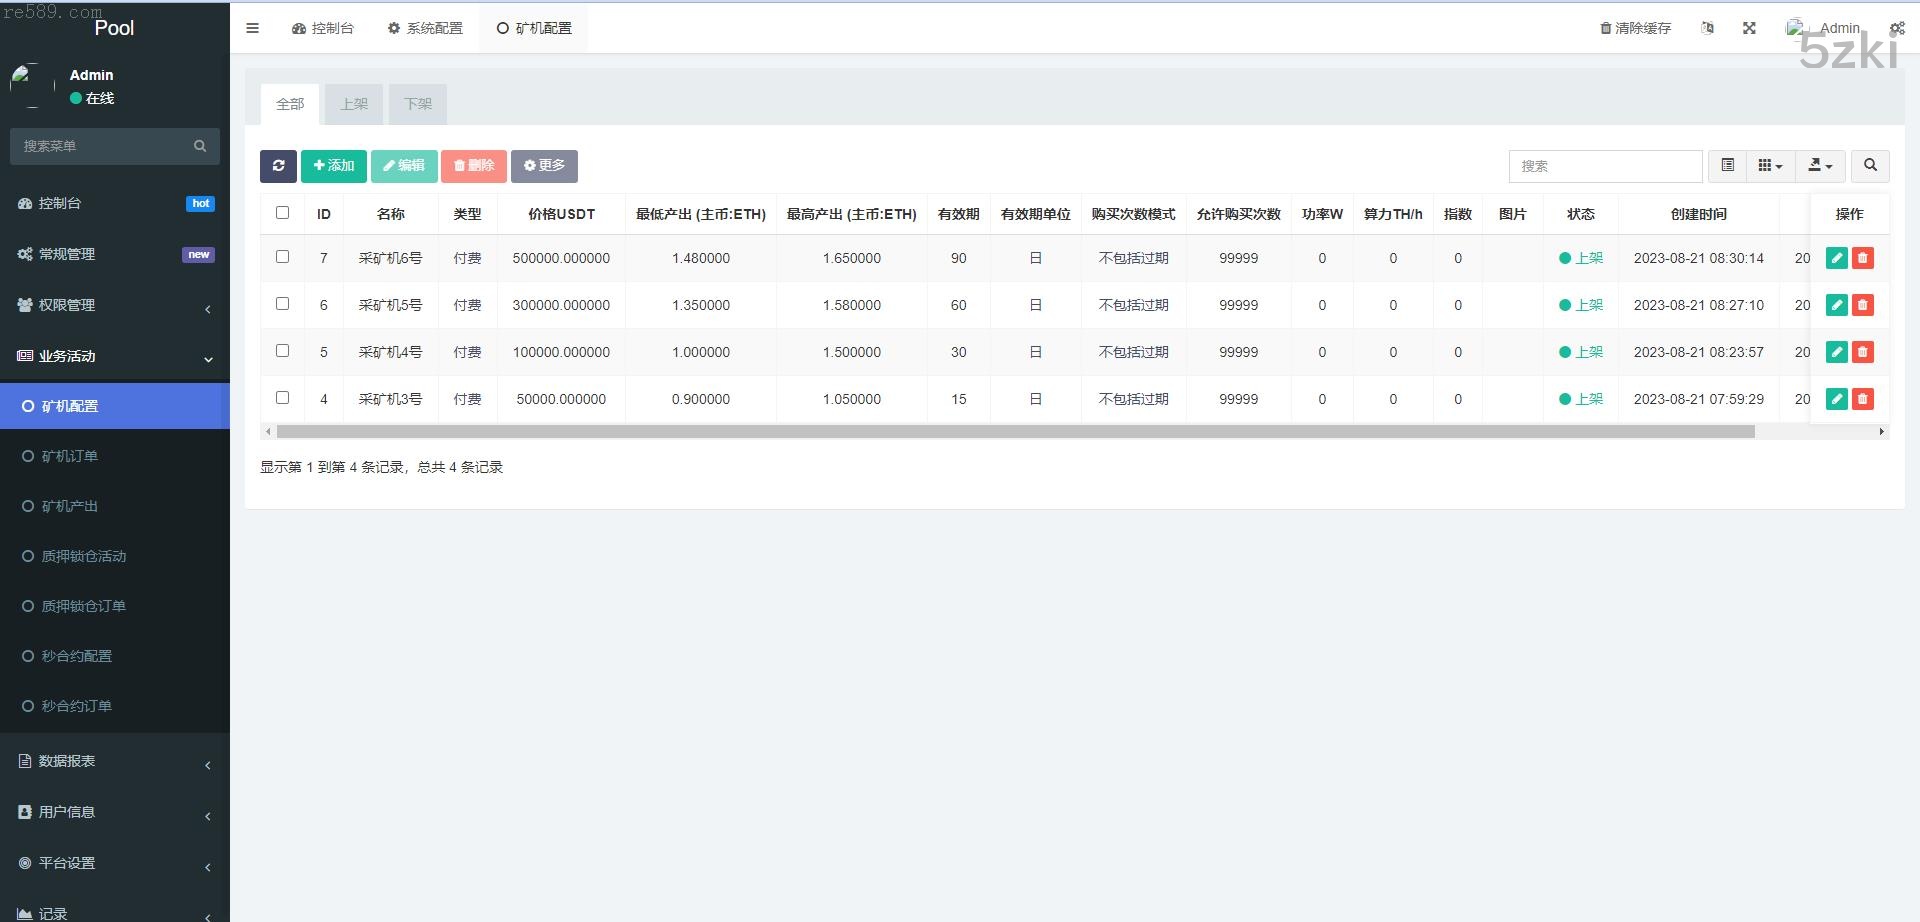This screenshot has height=922, width=1920.
Task: Toggle table card view icon
Action: tap(1727, 166)
